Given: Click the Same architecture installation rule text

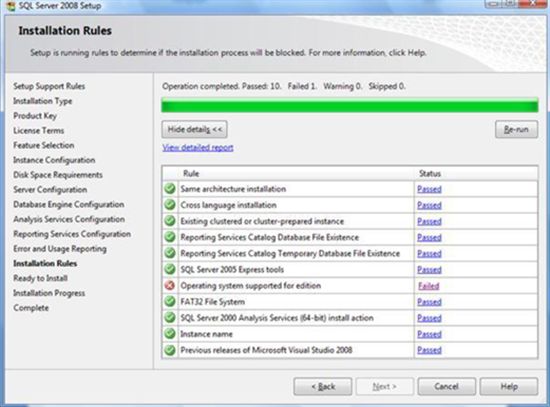Looking at the screenshot, I should click(x=233, y=189).
